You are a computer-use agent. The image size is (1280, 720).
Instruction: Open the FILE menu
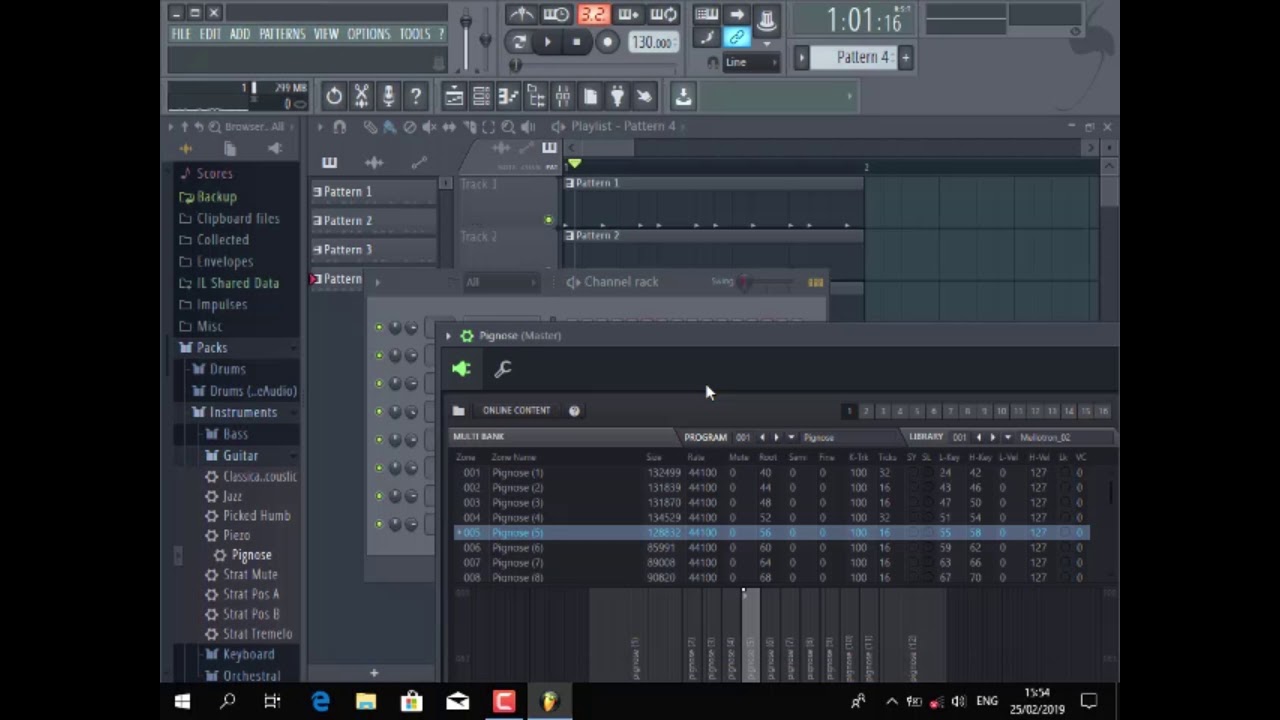point(181,34)
